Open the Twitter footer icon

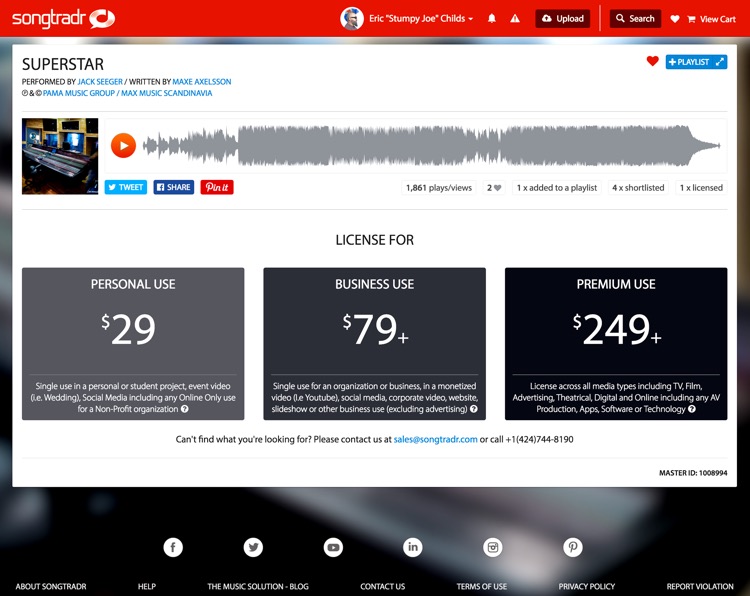coord(253,547)
